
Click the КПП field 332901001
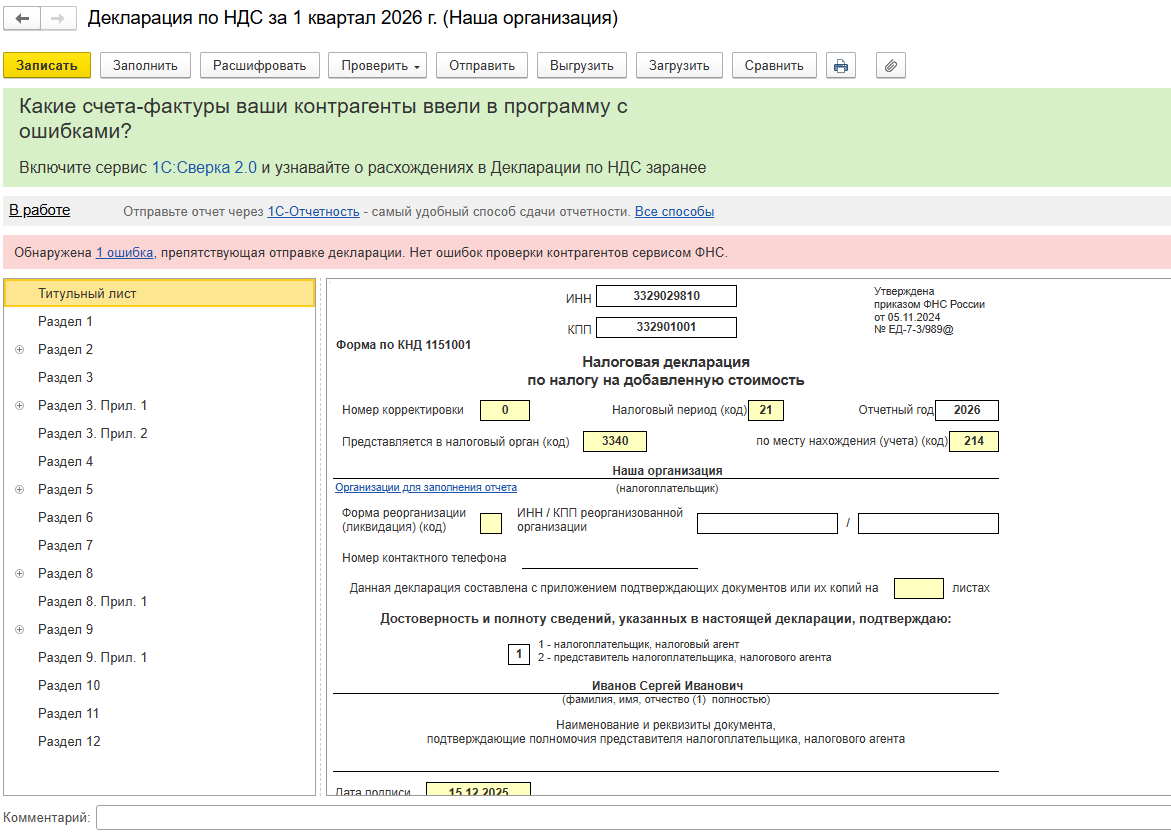[x=666, y=327]
